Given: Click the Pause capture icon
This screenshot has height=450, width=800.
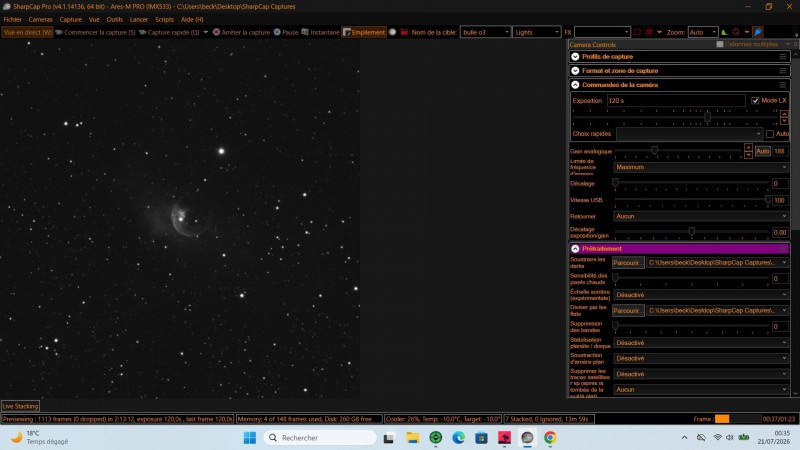Looking at the screenshot, I should (277, 32).
